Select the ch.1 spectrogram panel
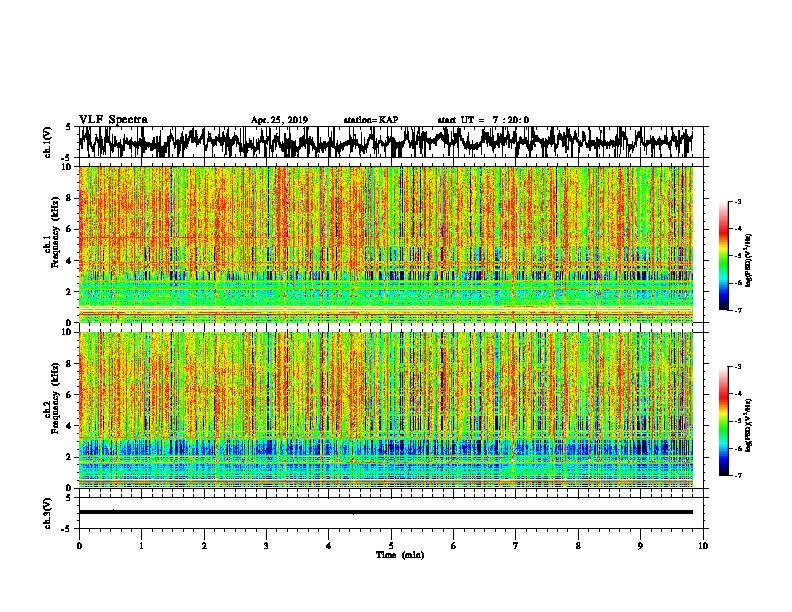 [386, 244]
